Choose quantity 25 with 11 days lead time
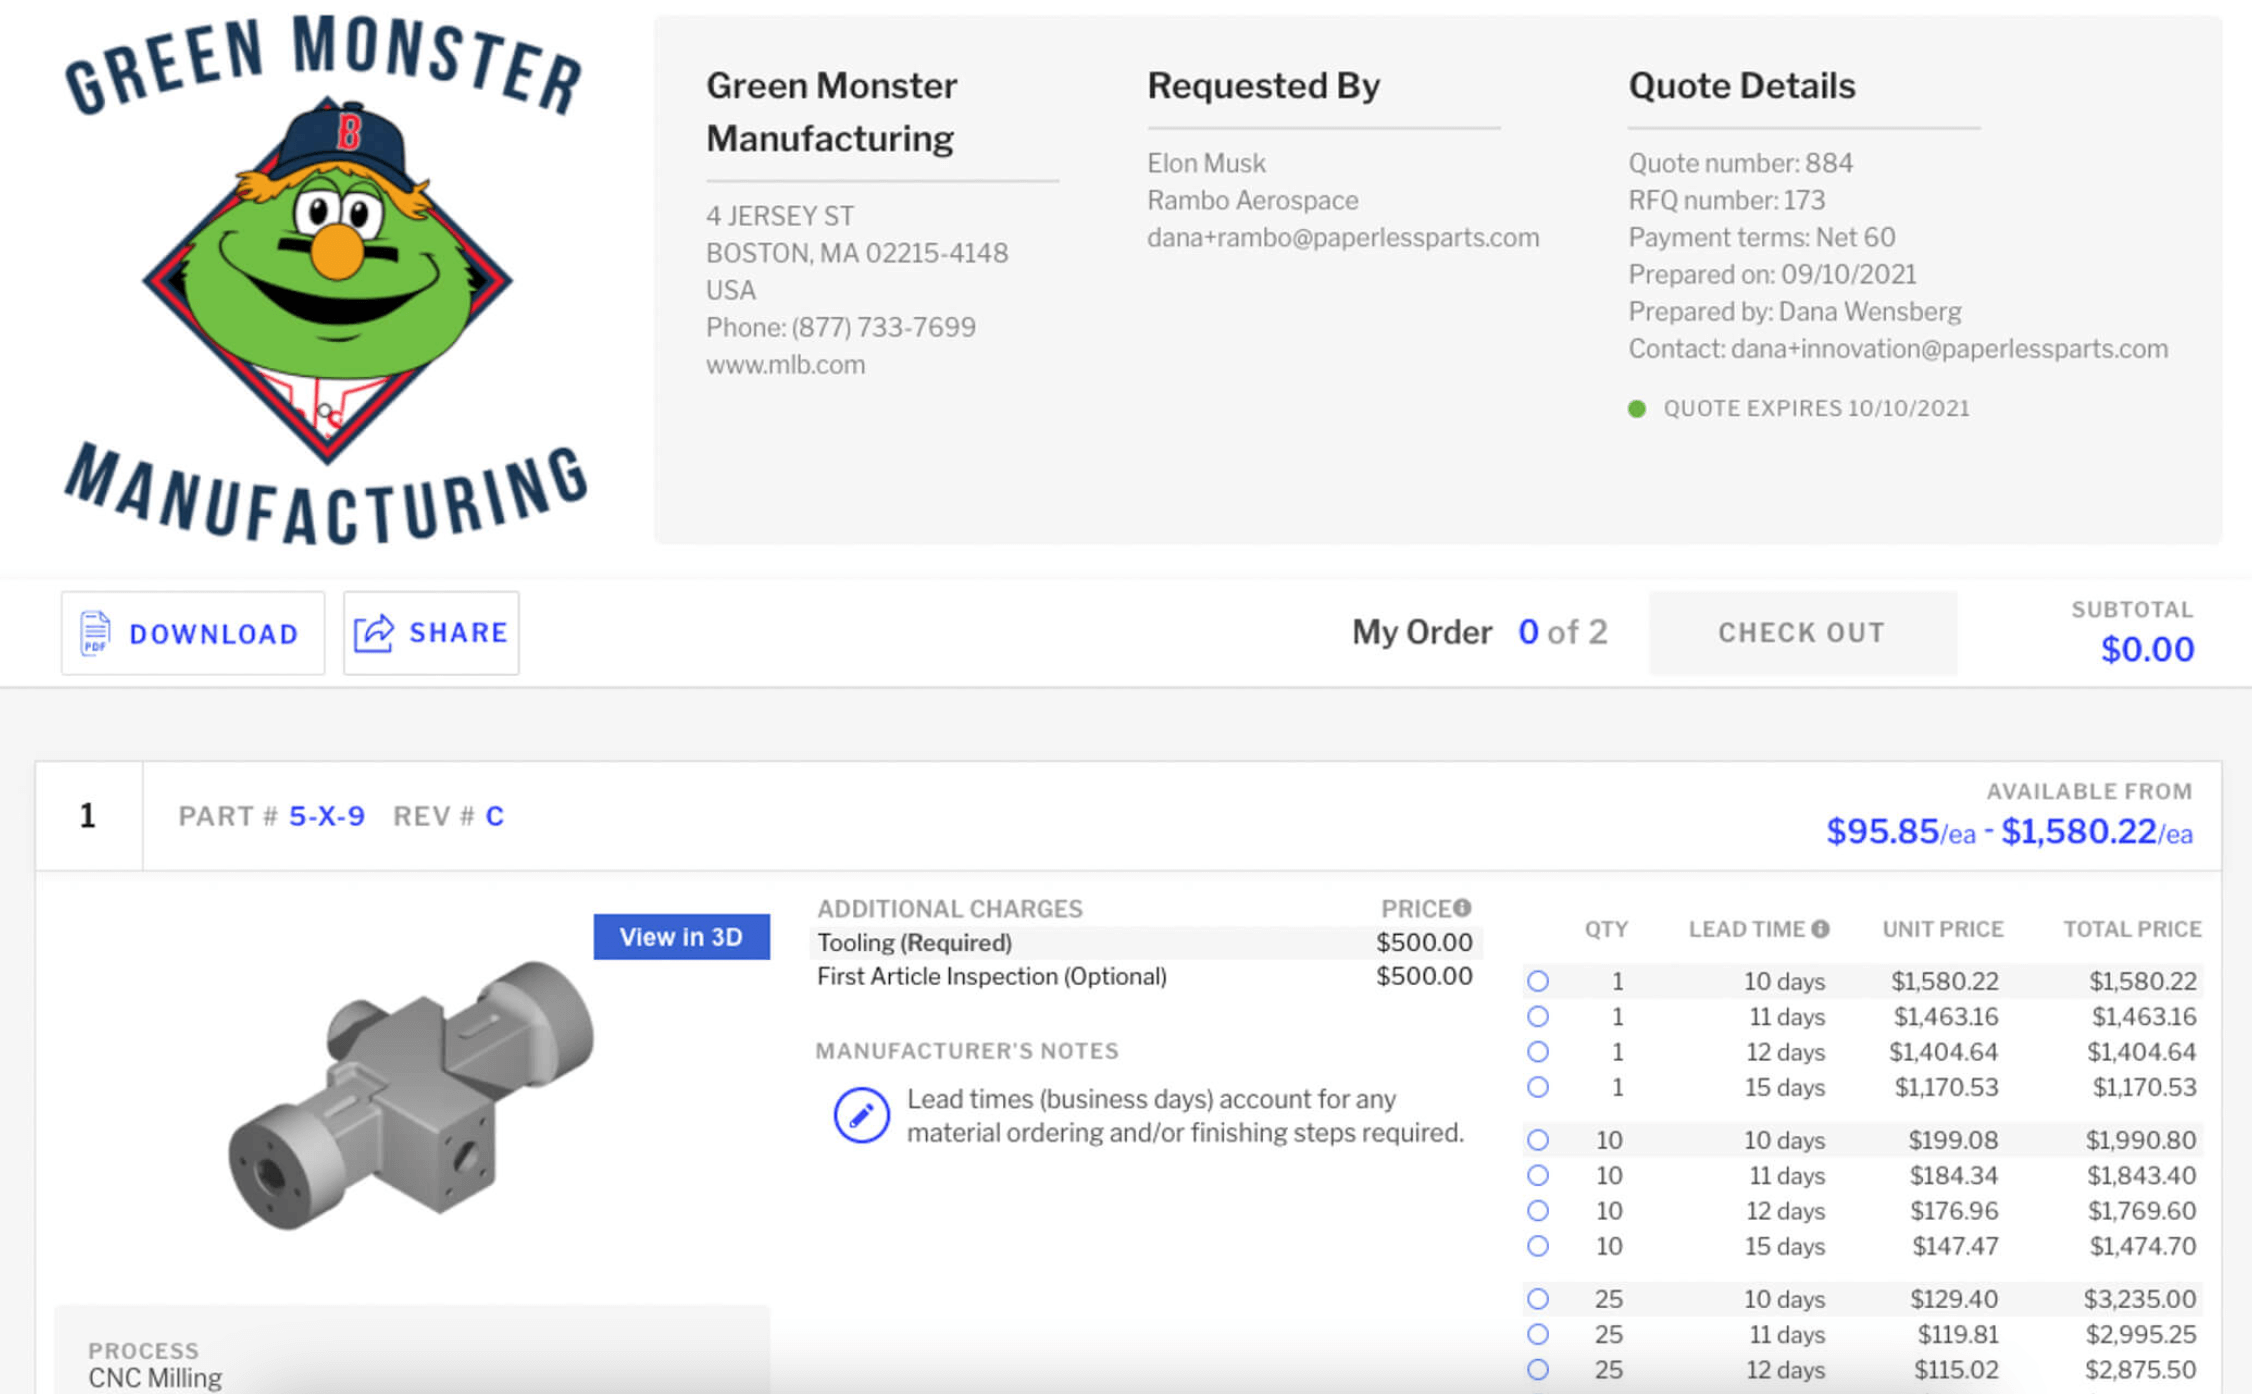2252x1394 pixels. [x=1538, y=1334]
